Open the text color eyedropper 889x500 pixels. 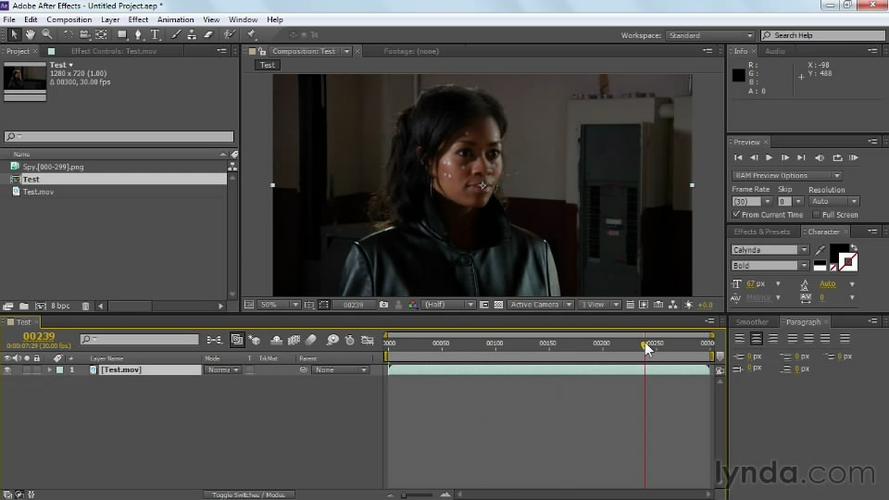pos(820,250)
